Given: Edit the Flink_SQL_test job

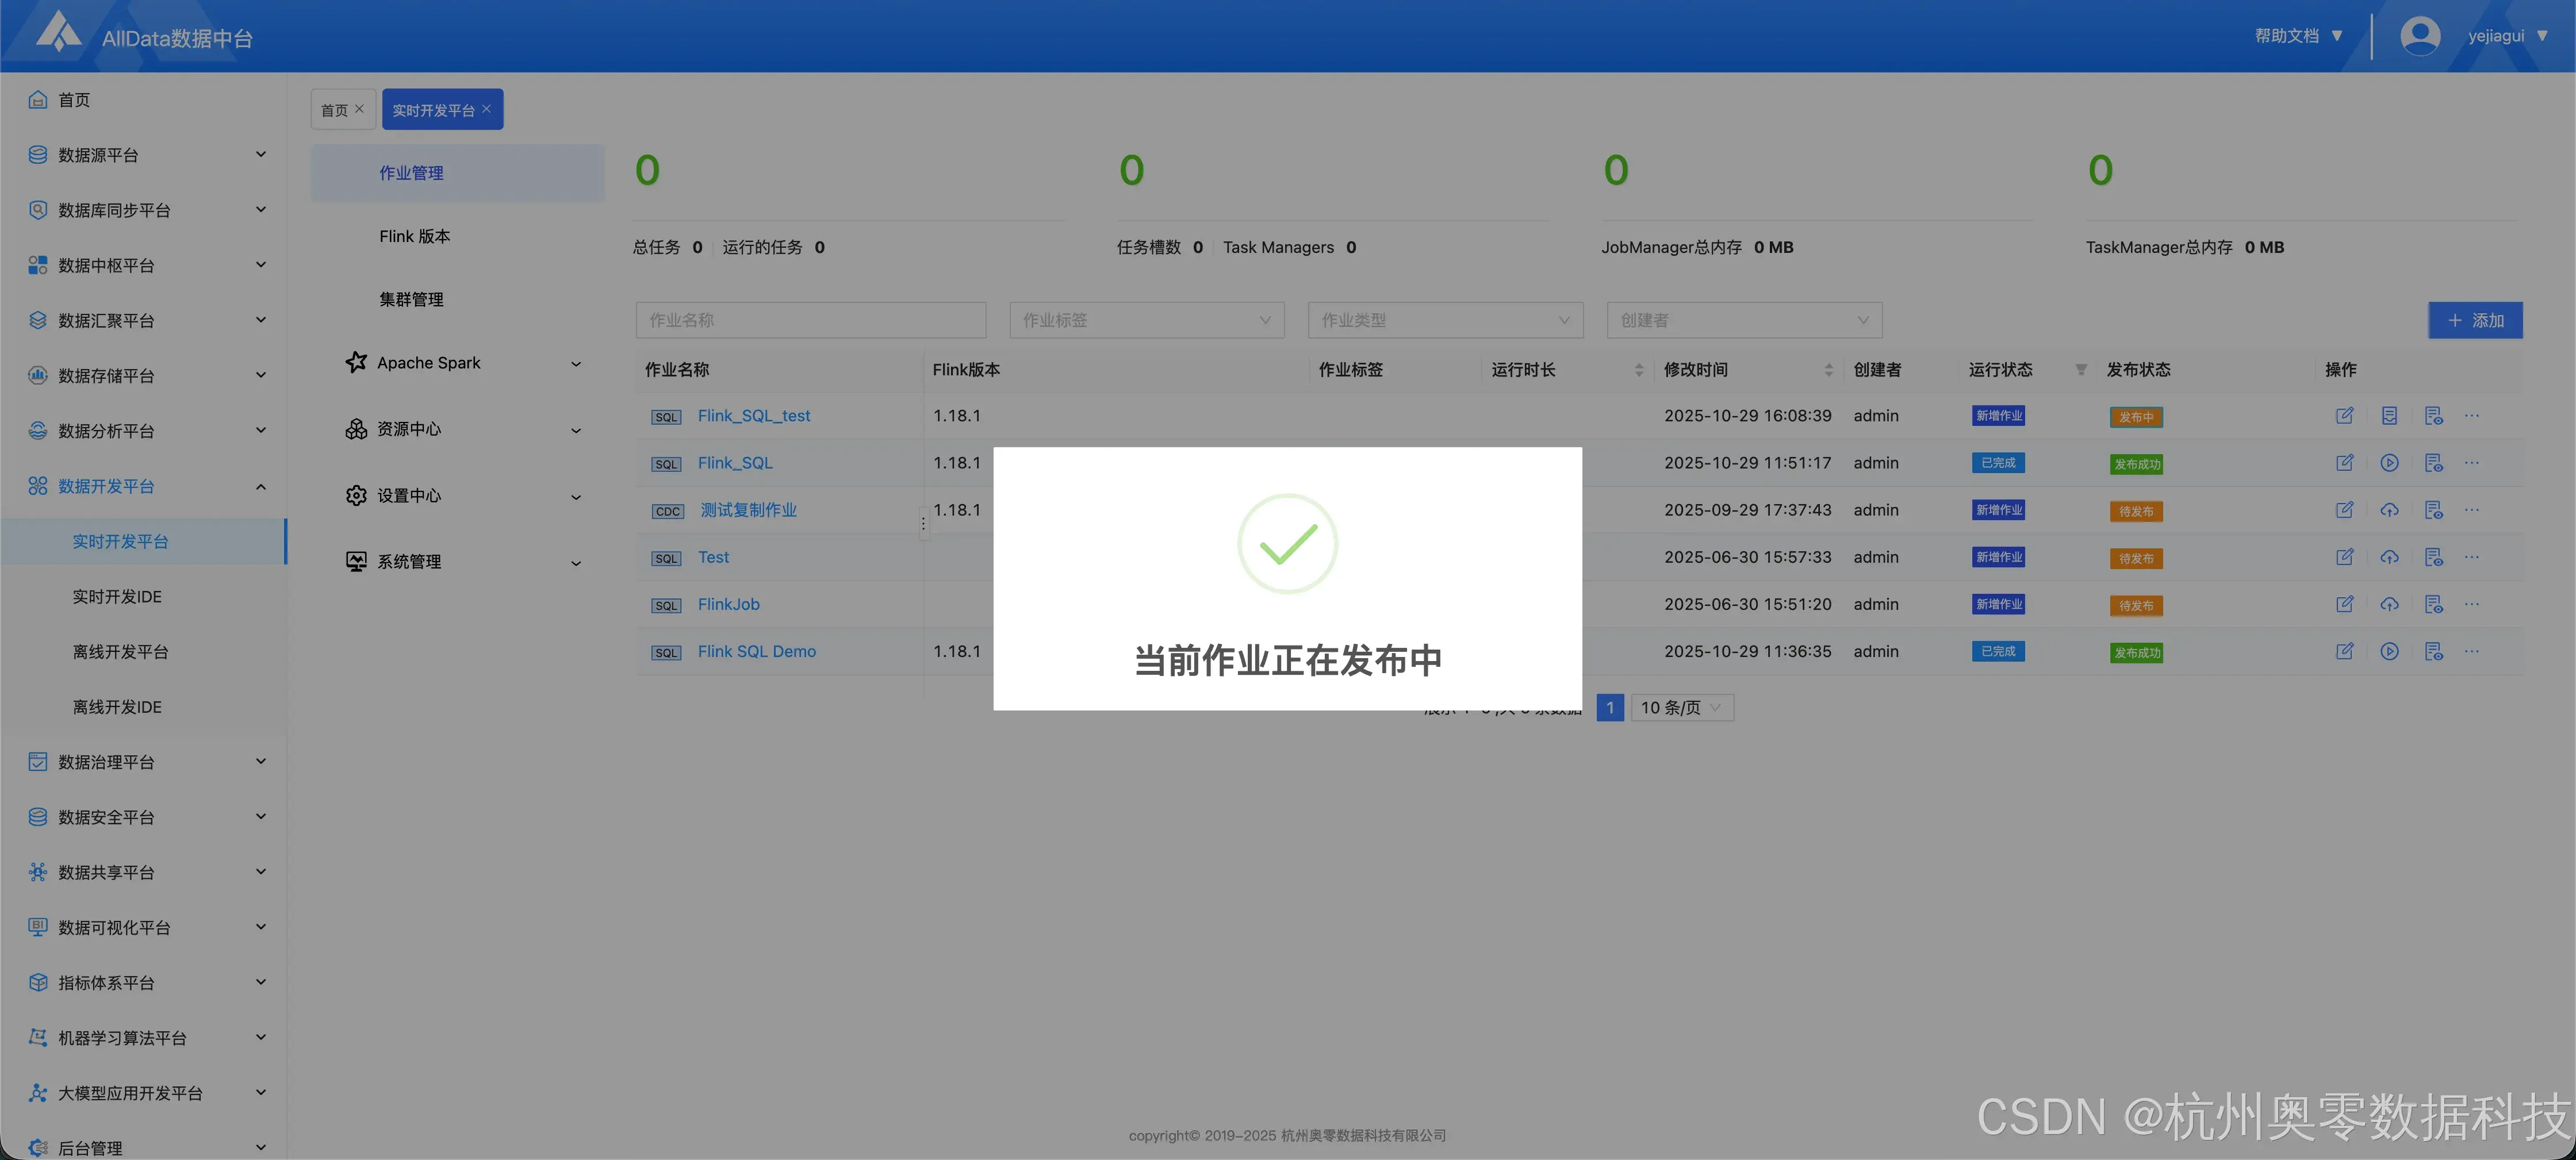Looking at the screenshot, I should (x=2345, y=415).
